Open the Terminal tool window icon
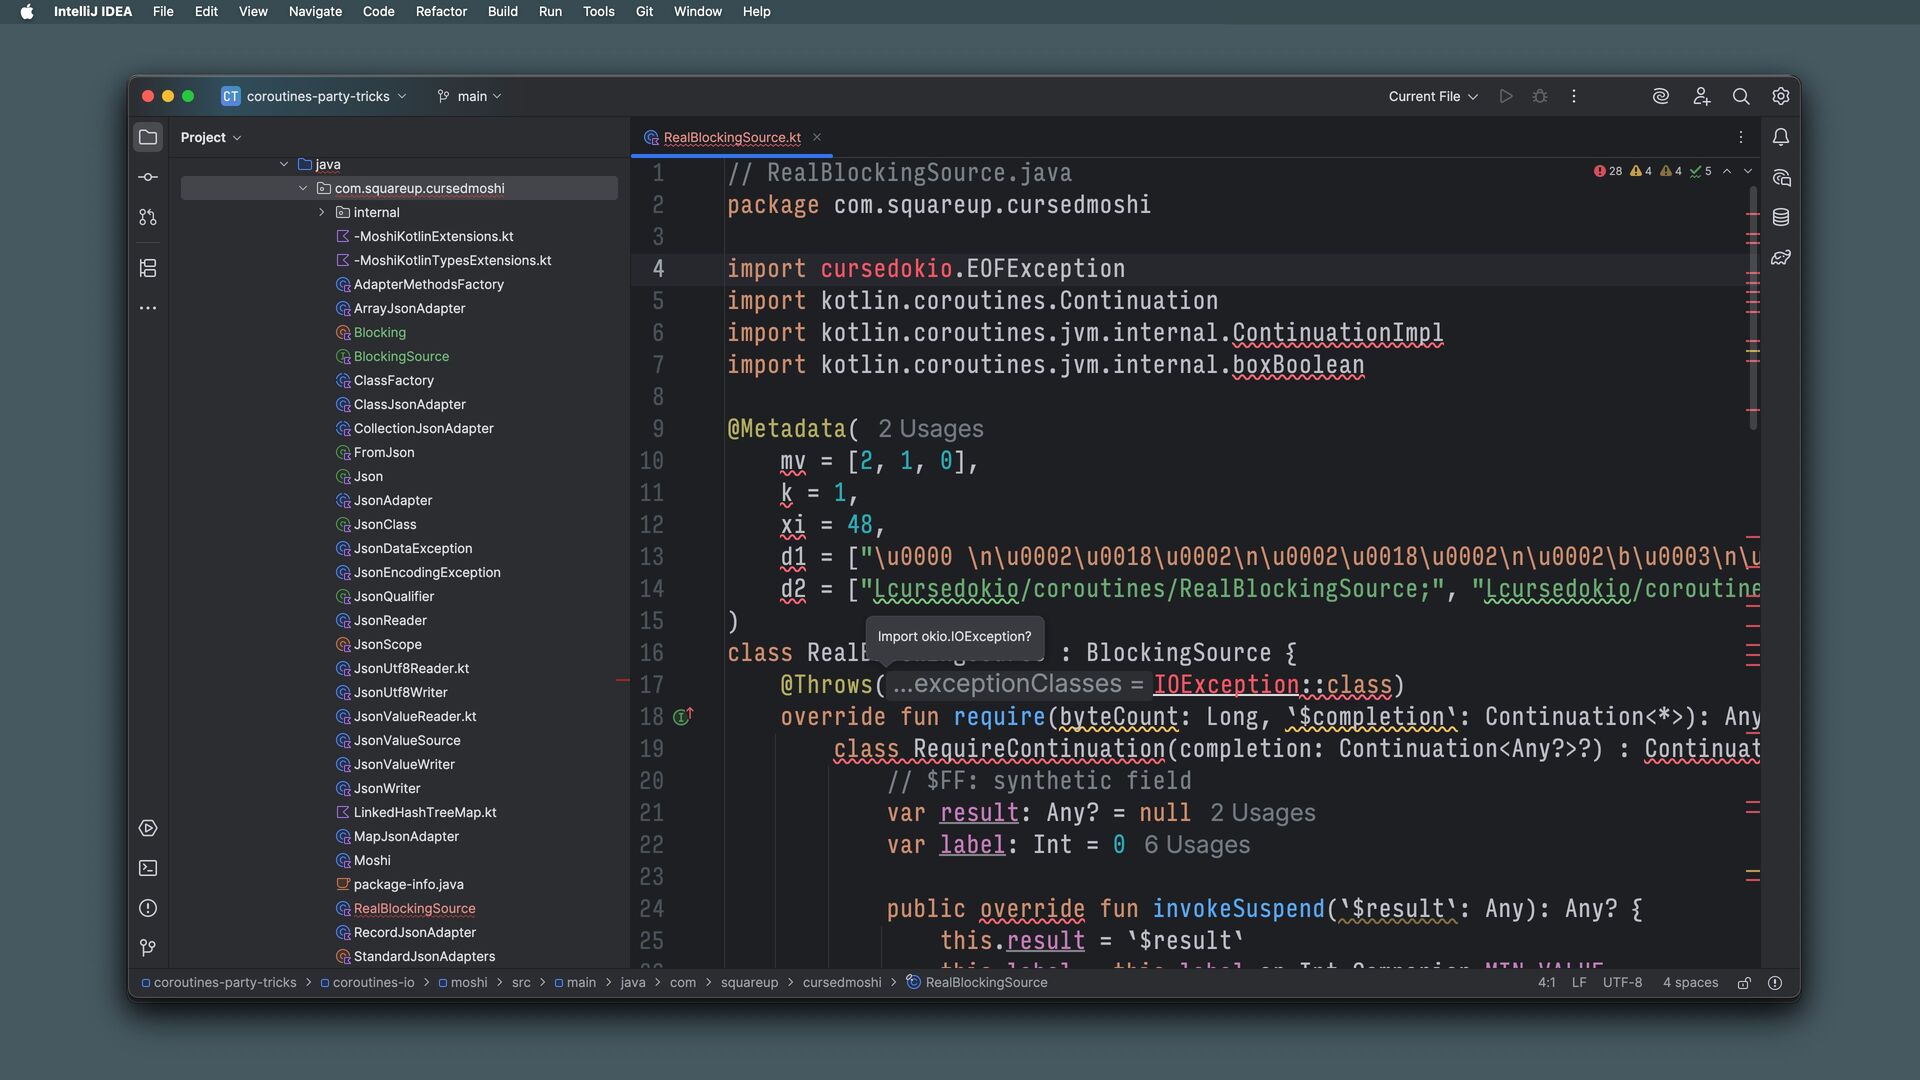Screen dimensions: 1920x1080 (148, 868)
